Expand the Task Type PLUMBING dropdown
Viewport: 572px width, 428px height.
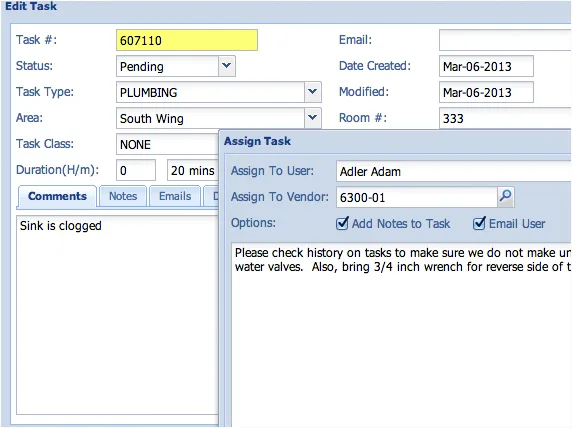[312, 92]
